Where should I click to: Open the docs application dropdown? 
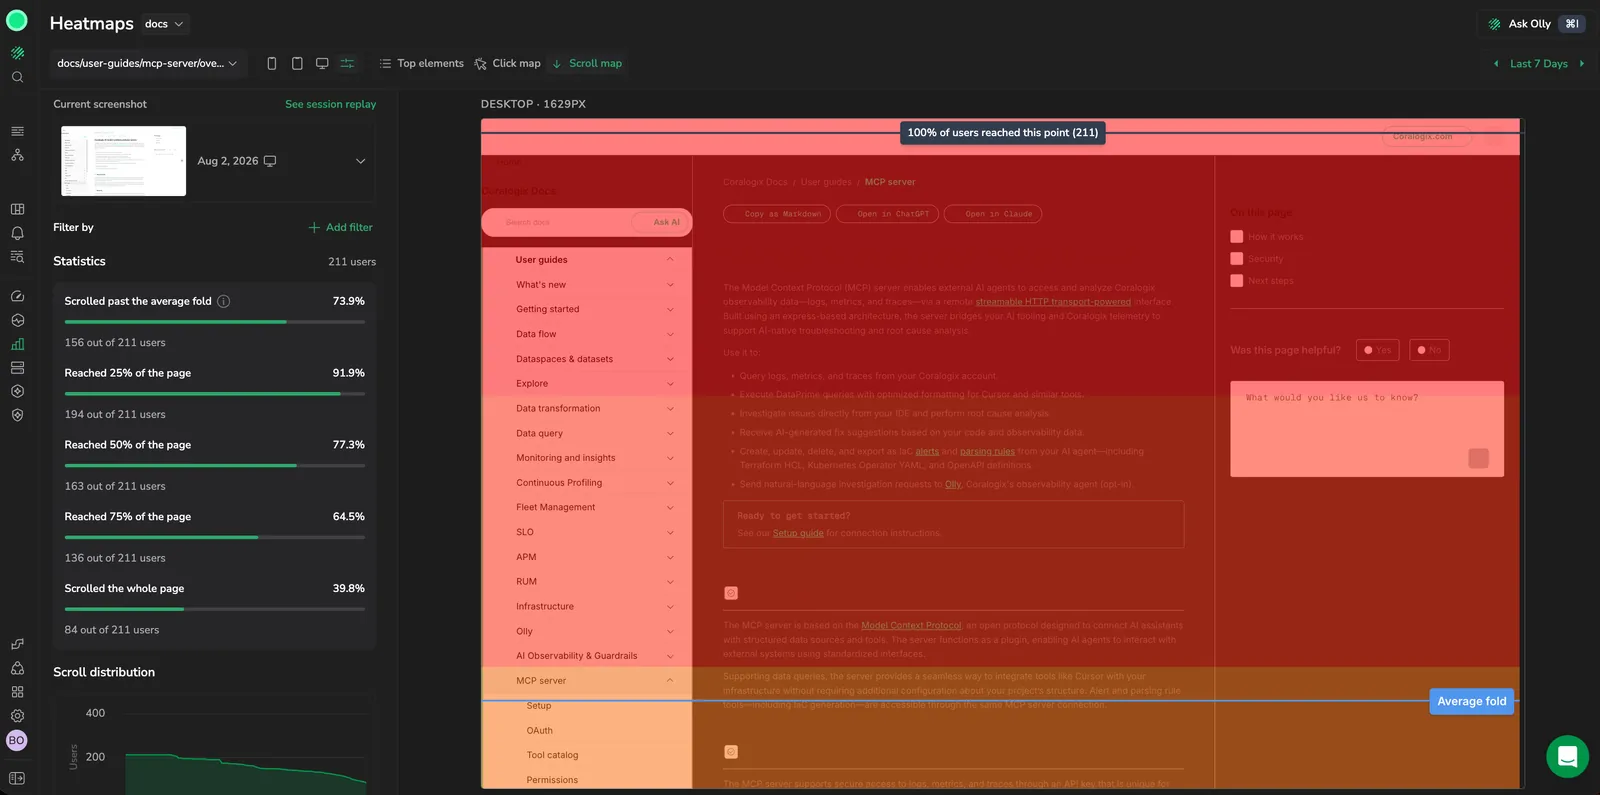pyautogui.click(x=164, y=24)
